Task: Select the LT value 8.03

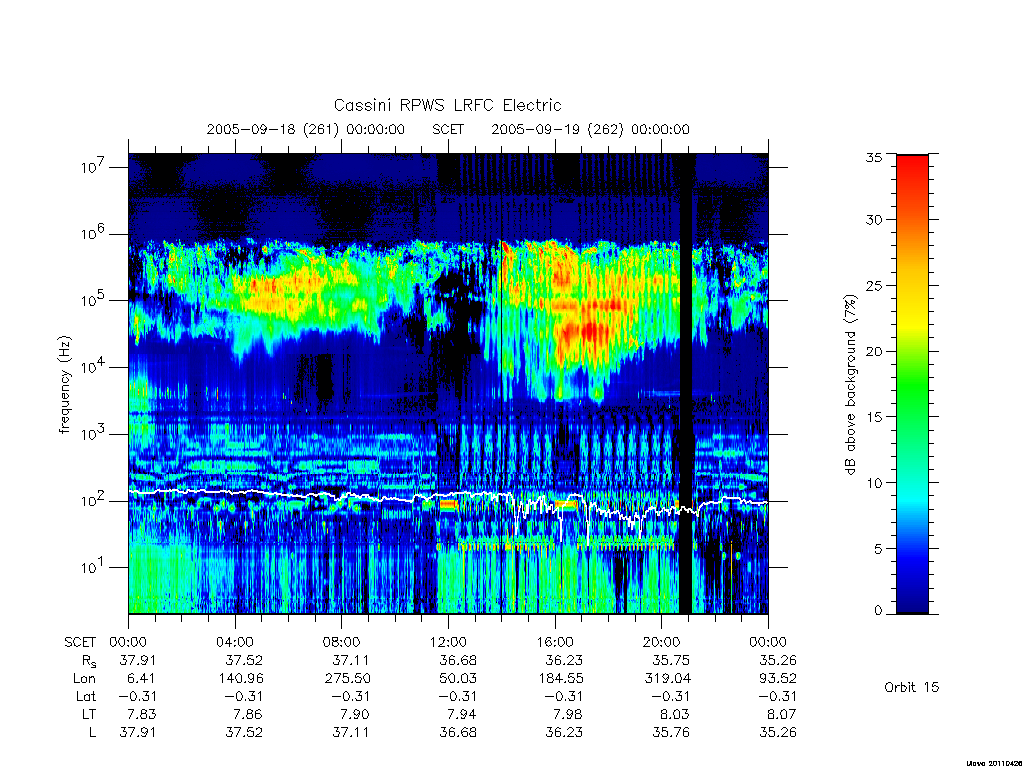Action: pos(675,714)
